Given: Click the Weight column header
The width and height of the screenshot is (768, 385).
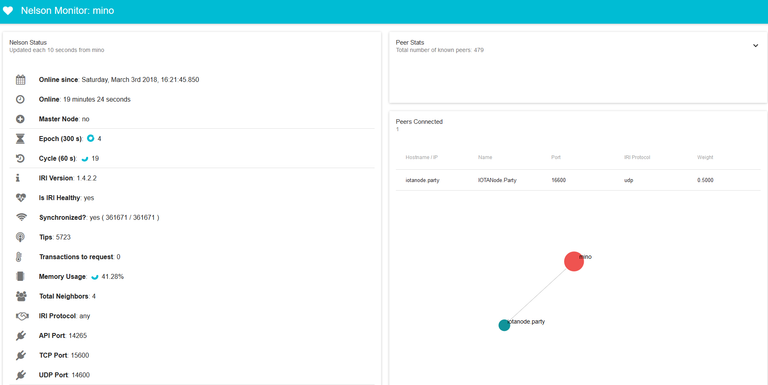Looking at the screenshot, I should (705, 157).
